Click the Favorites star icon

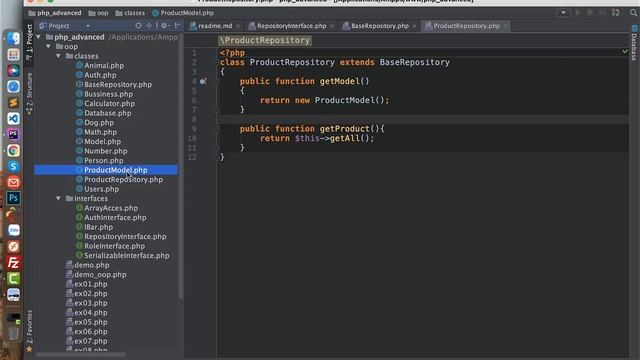point(29,349)
